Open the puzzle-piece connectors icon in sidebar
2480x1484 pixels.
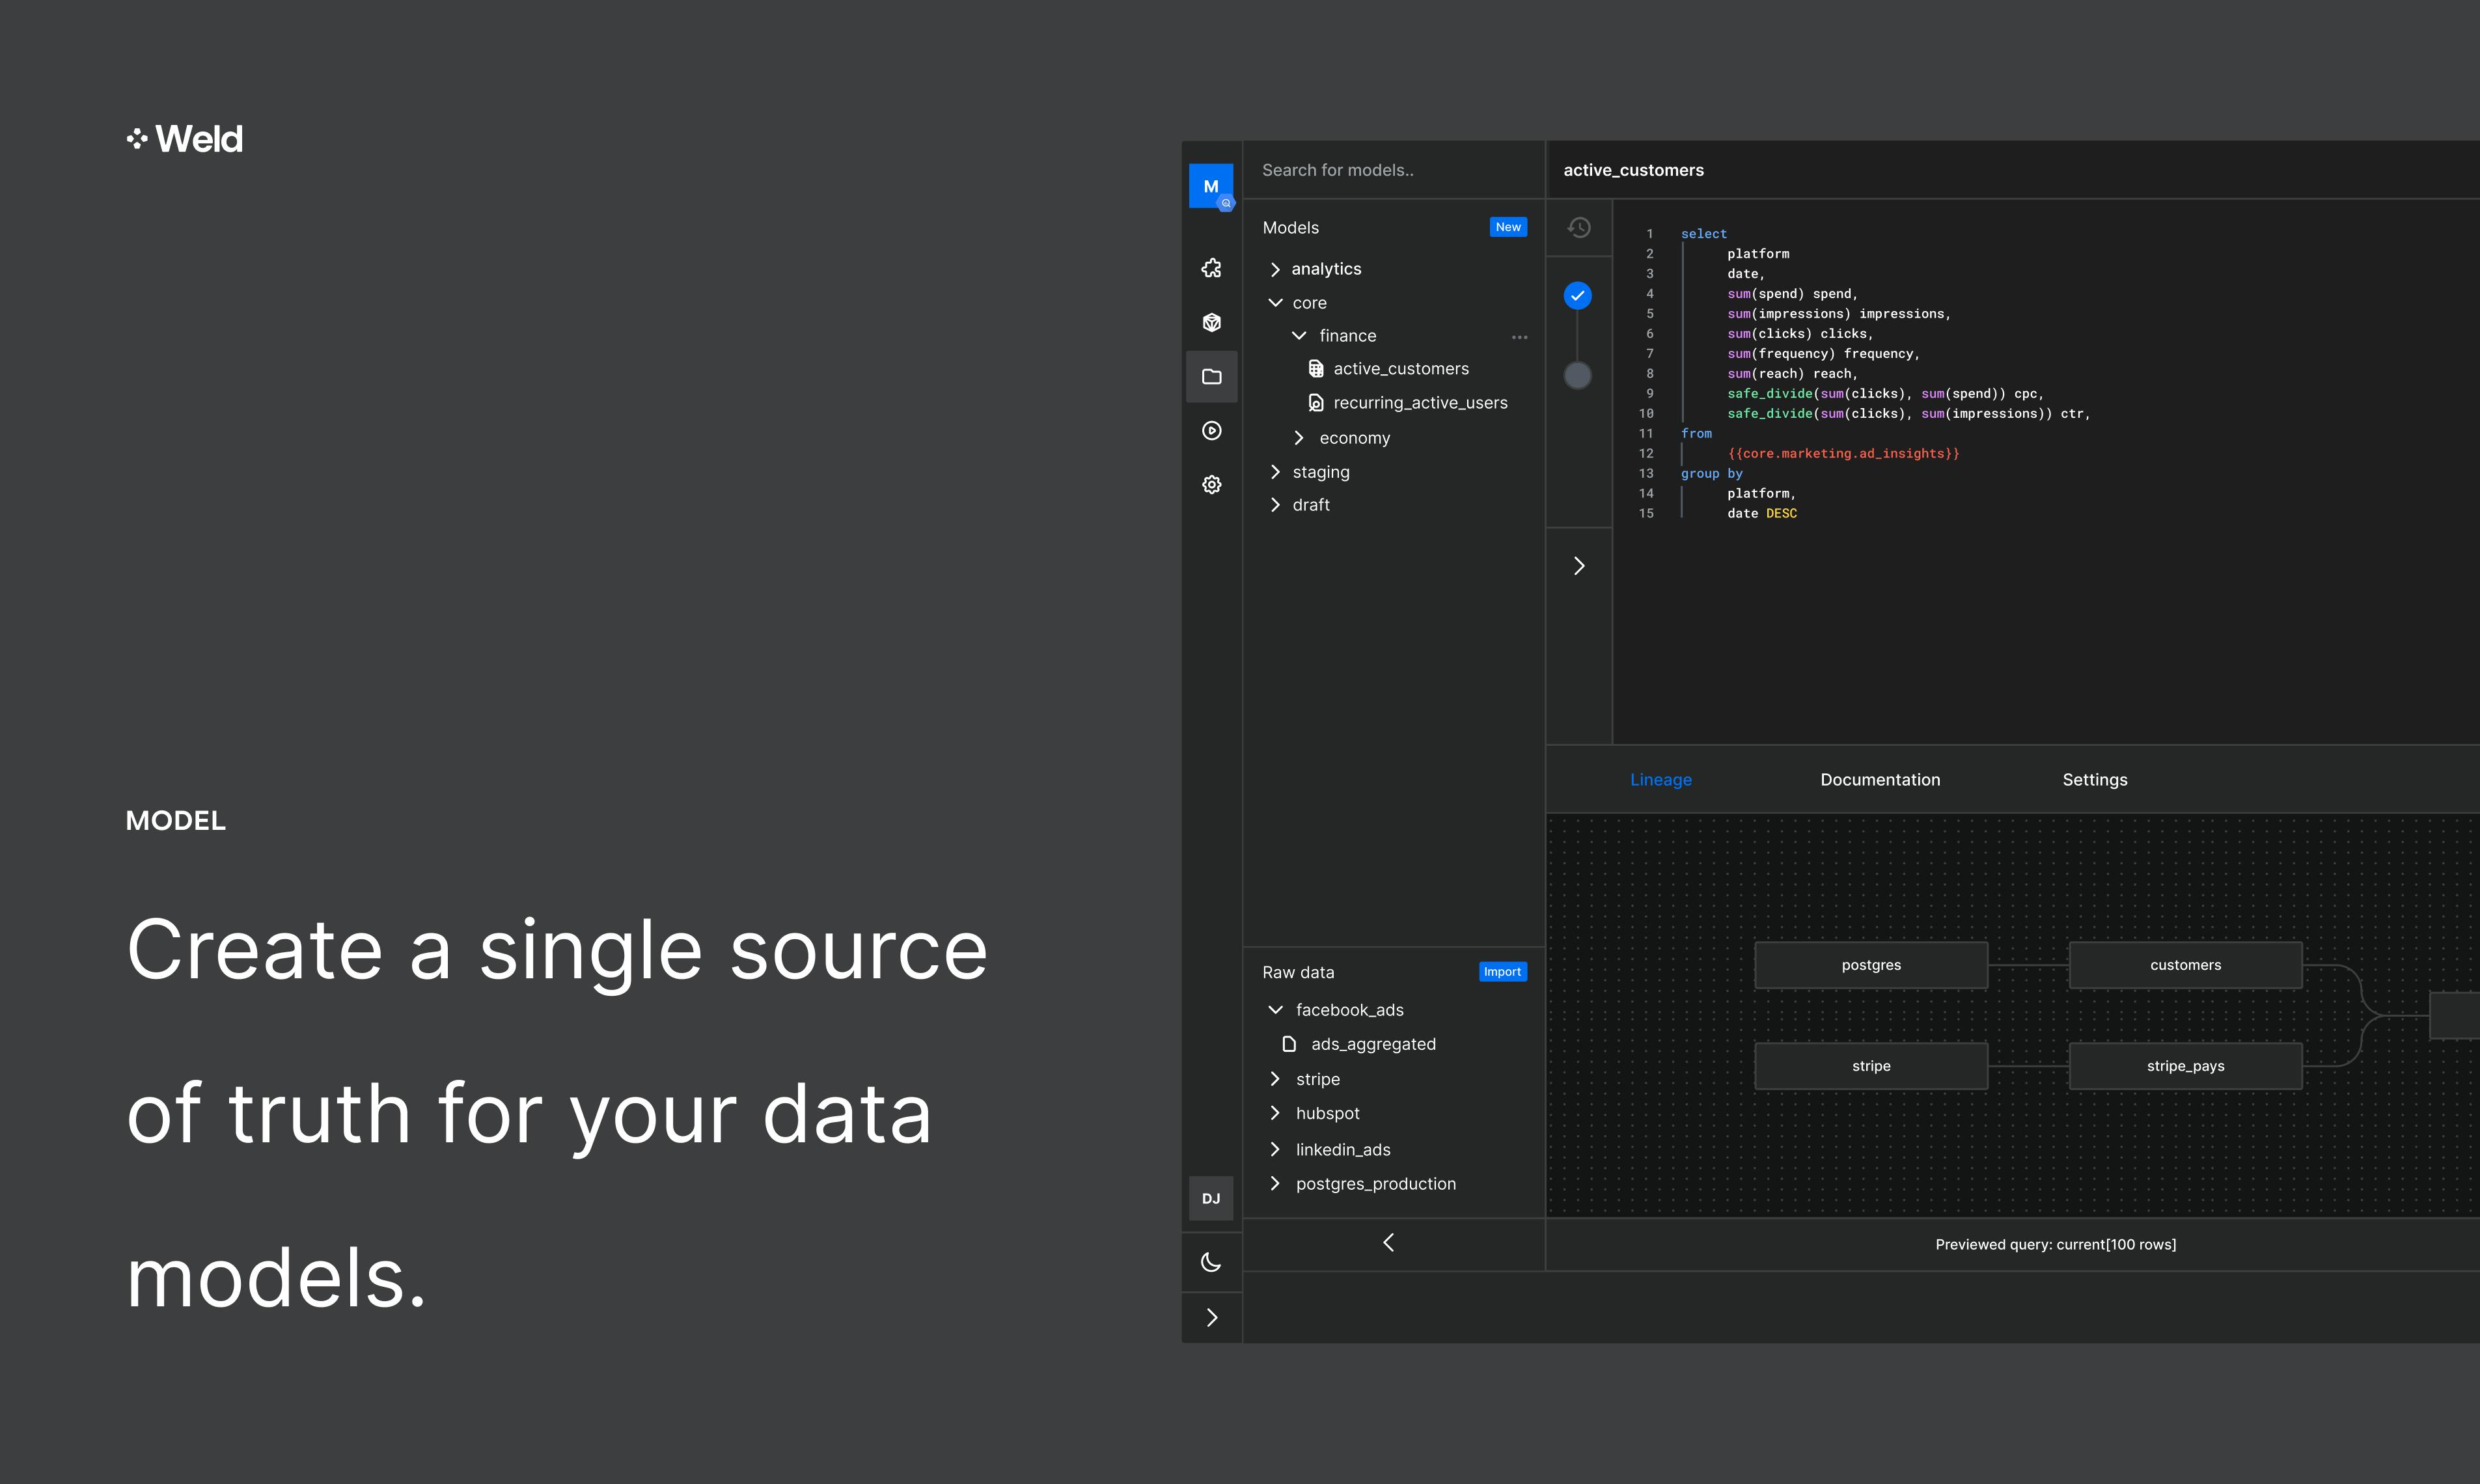click(1211, 268)
